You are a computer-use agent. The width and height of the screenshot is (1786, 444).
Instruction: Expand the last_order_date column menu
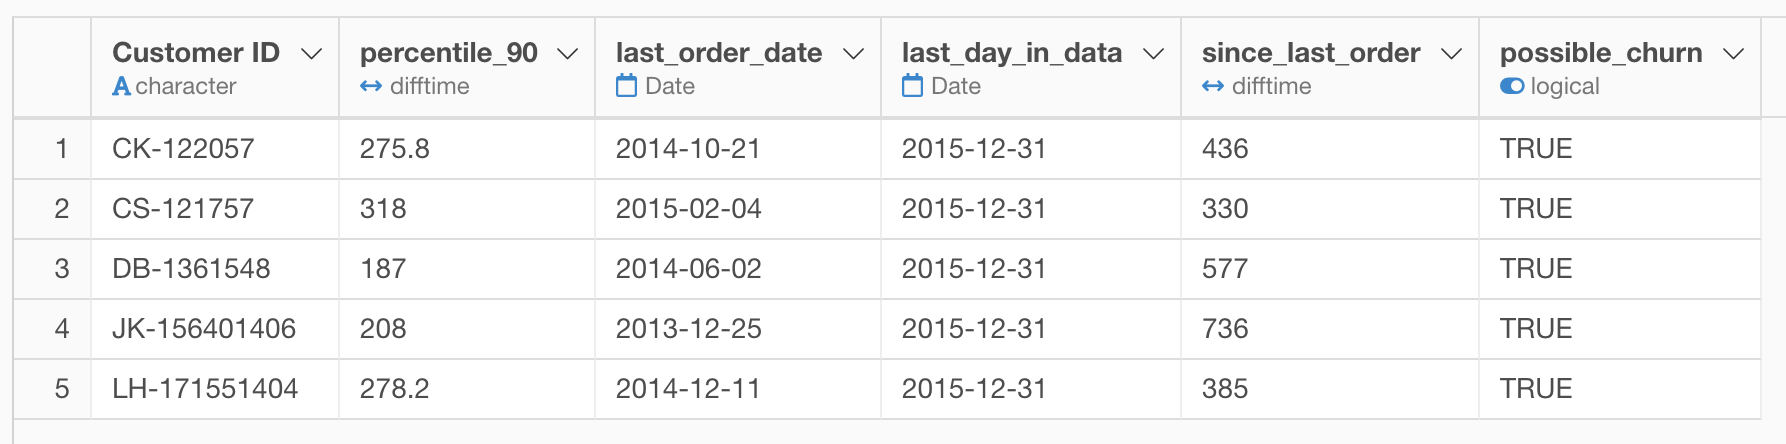[854, 54]
